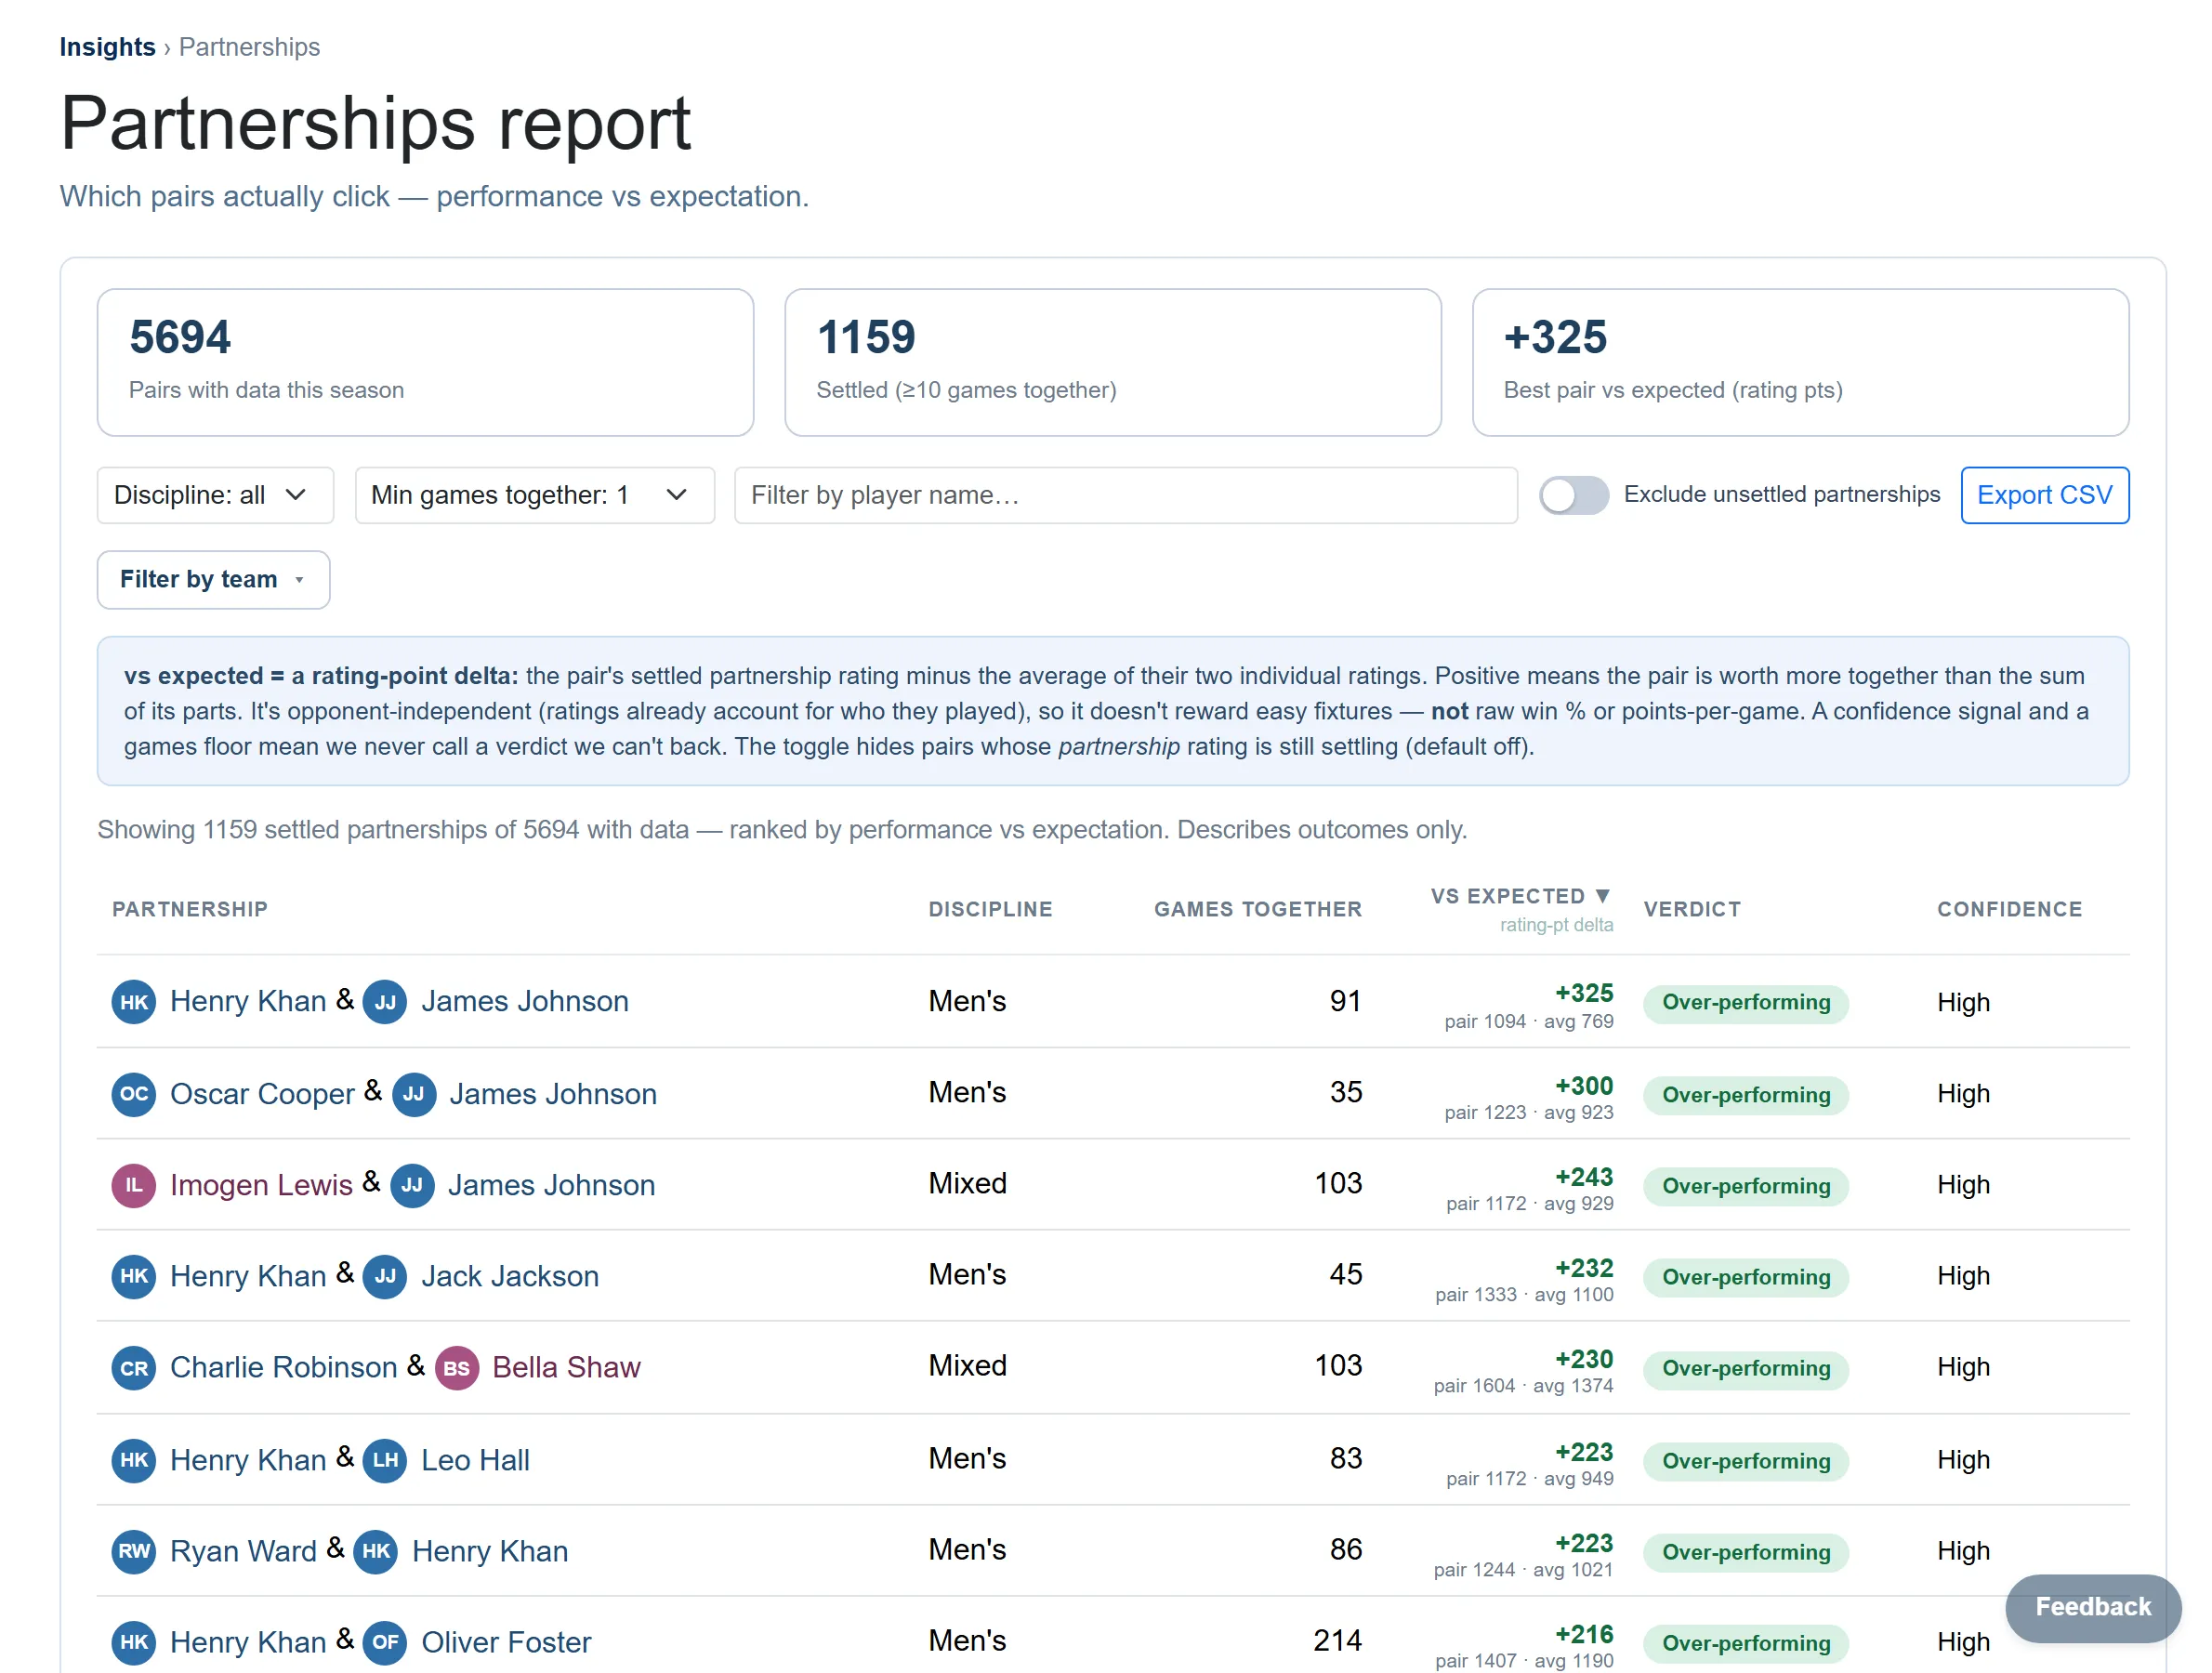Viewport: 2212px width, 1673px height.
Task: Open Discipline: all dropdown
Action: point(215,495)
